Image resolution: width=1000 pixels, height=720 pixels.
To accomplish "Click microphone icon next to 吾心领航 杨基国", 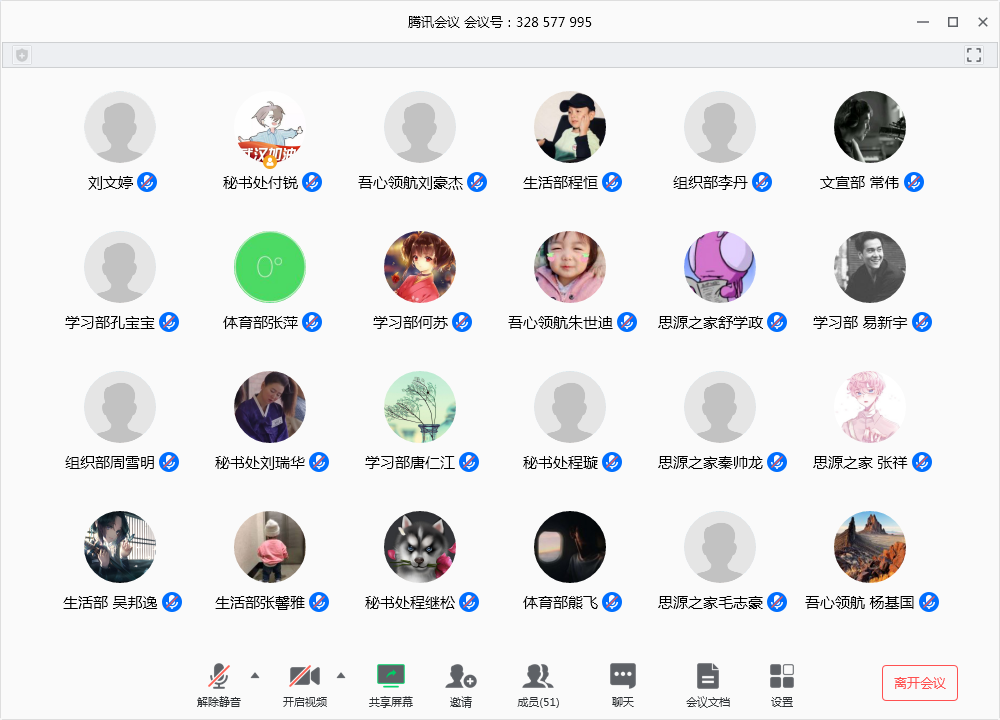I will 929,602.
